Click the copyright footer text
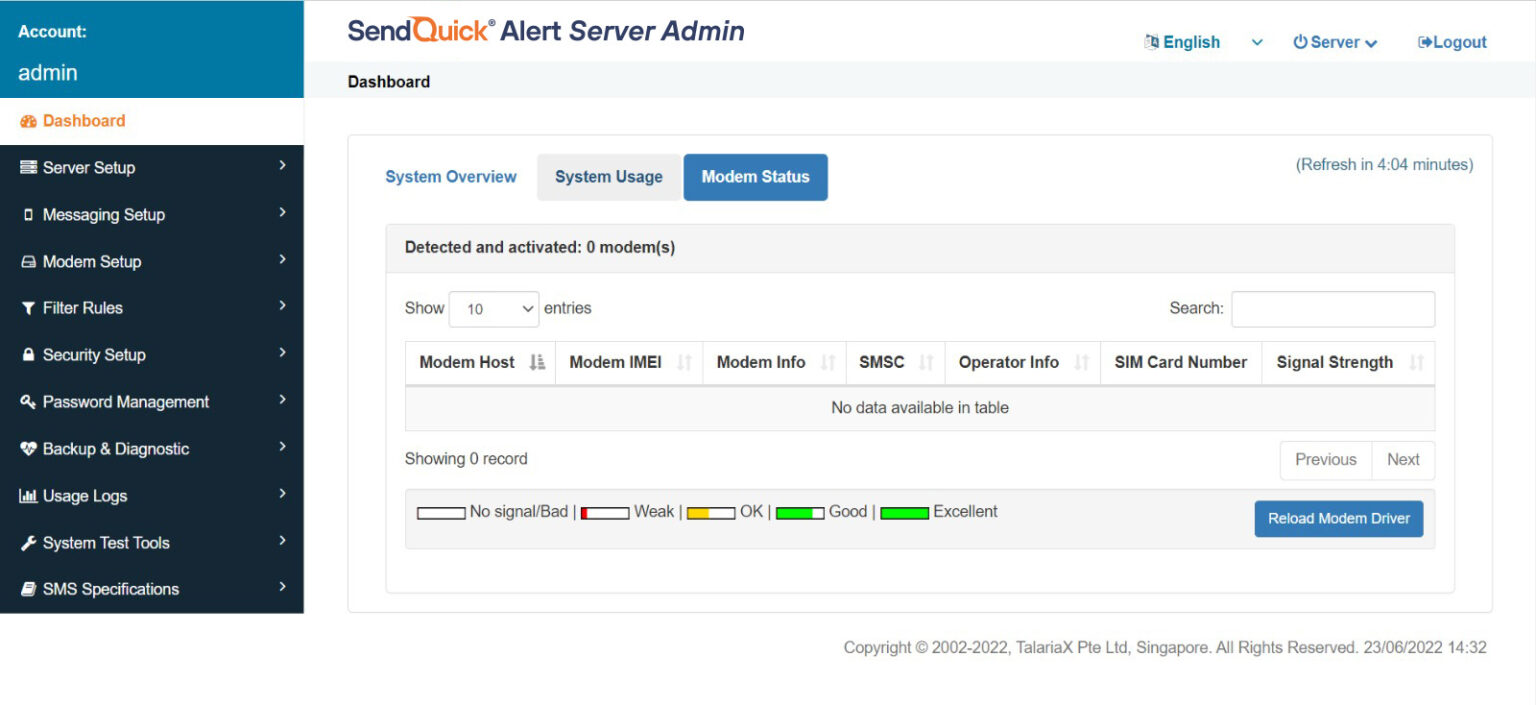Viewport: 1536px width, 705px height. [x=1165, y=648]
